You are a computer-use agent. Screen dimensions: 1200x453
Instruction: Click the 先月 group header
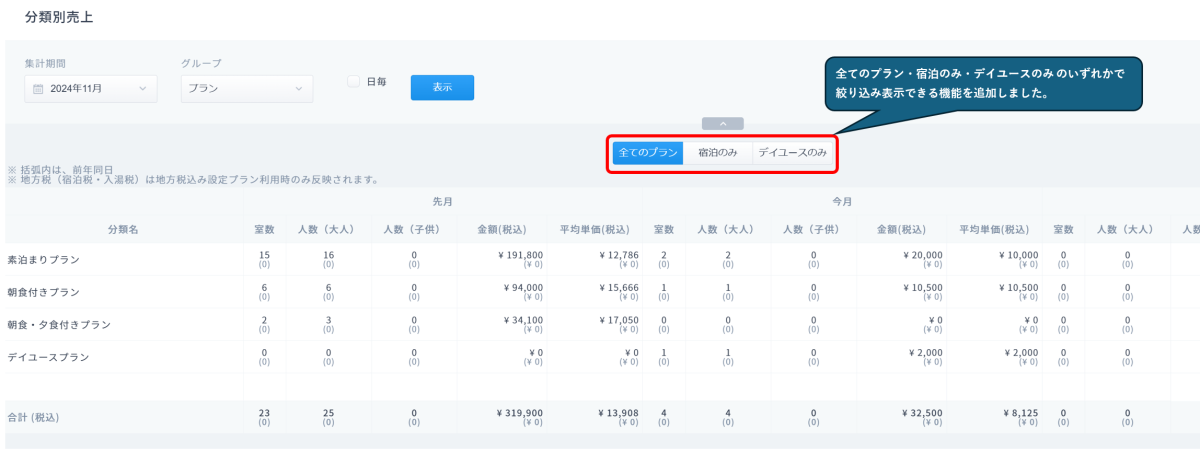pos(443,201)
